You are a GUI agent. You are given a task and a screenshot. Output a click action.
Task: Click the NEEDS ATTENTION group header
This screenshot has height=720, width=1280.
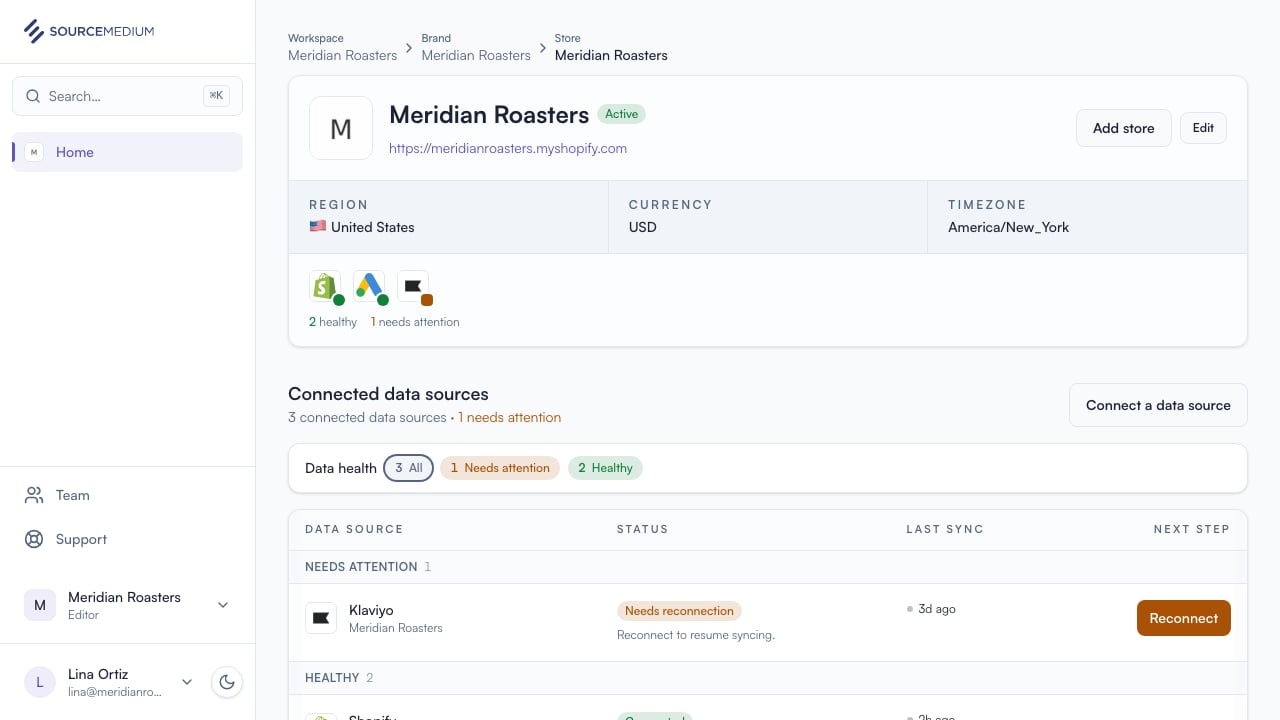tap(768, 567)
